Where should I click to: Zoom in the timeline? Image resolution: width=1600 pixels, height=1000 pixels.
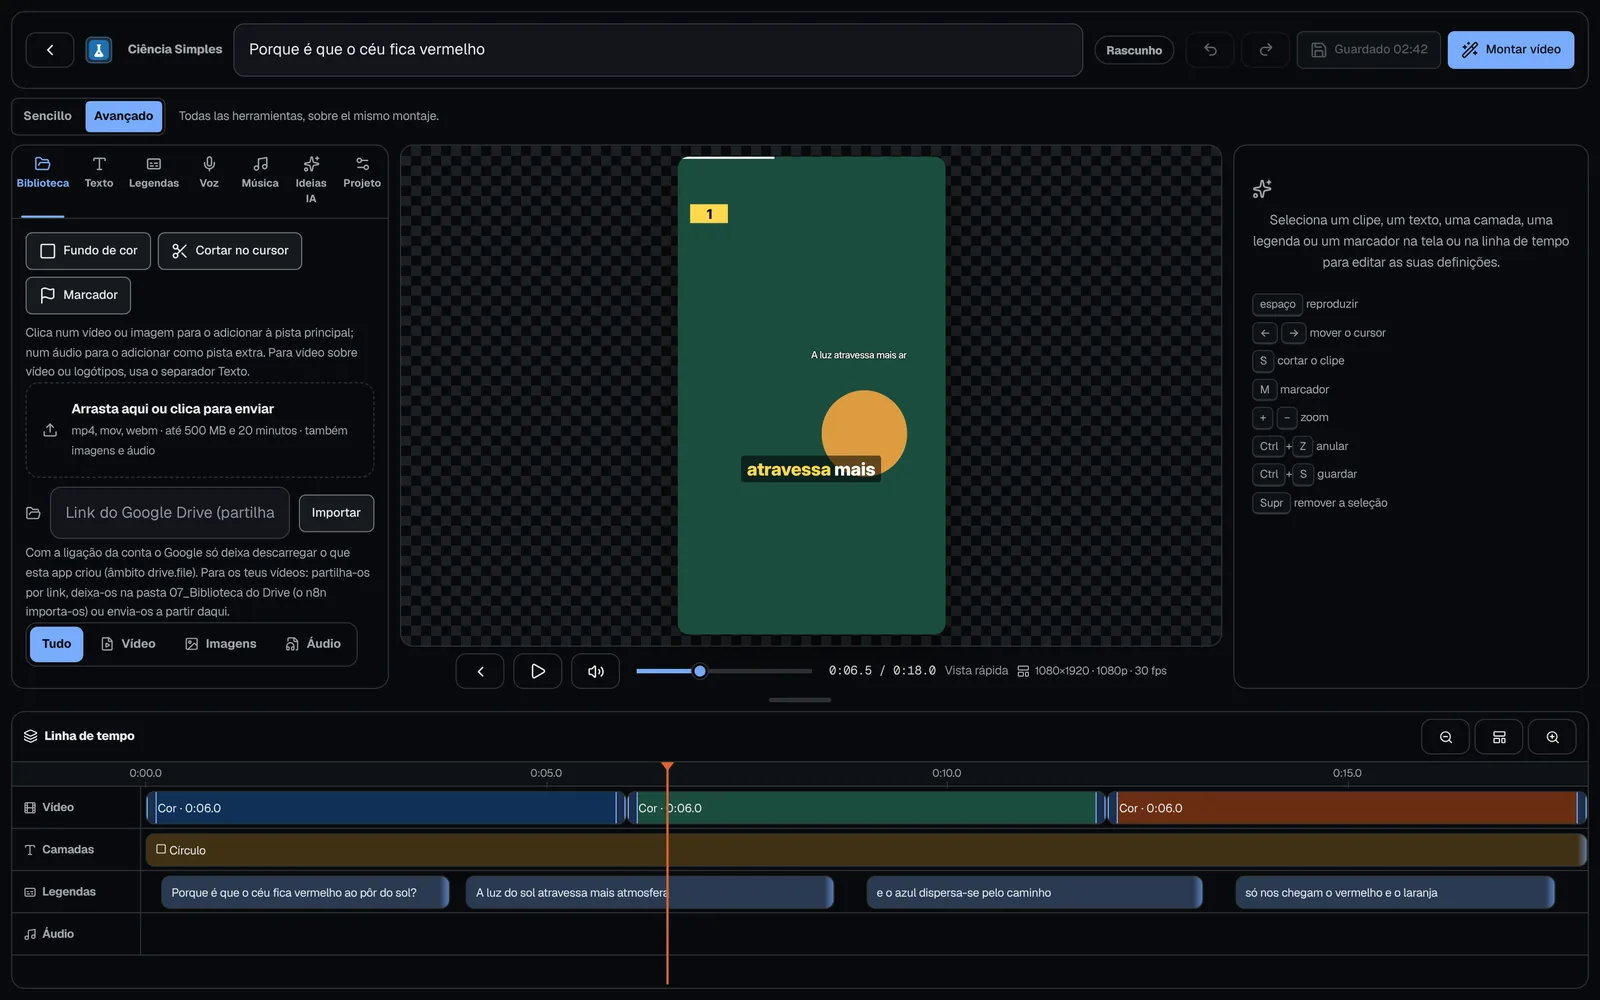[1552, 737]
